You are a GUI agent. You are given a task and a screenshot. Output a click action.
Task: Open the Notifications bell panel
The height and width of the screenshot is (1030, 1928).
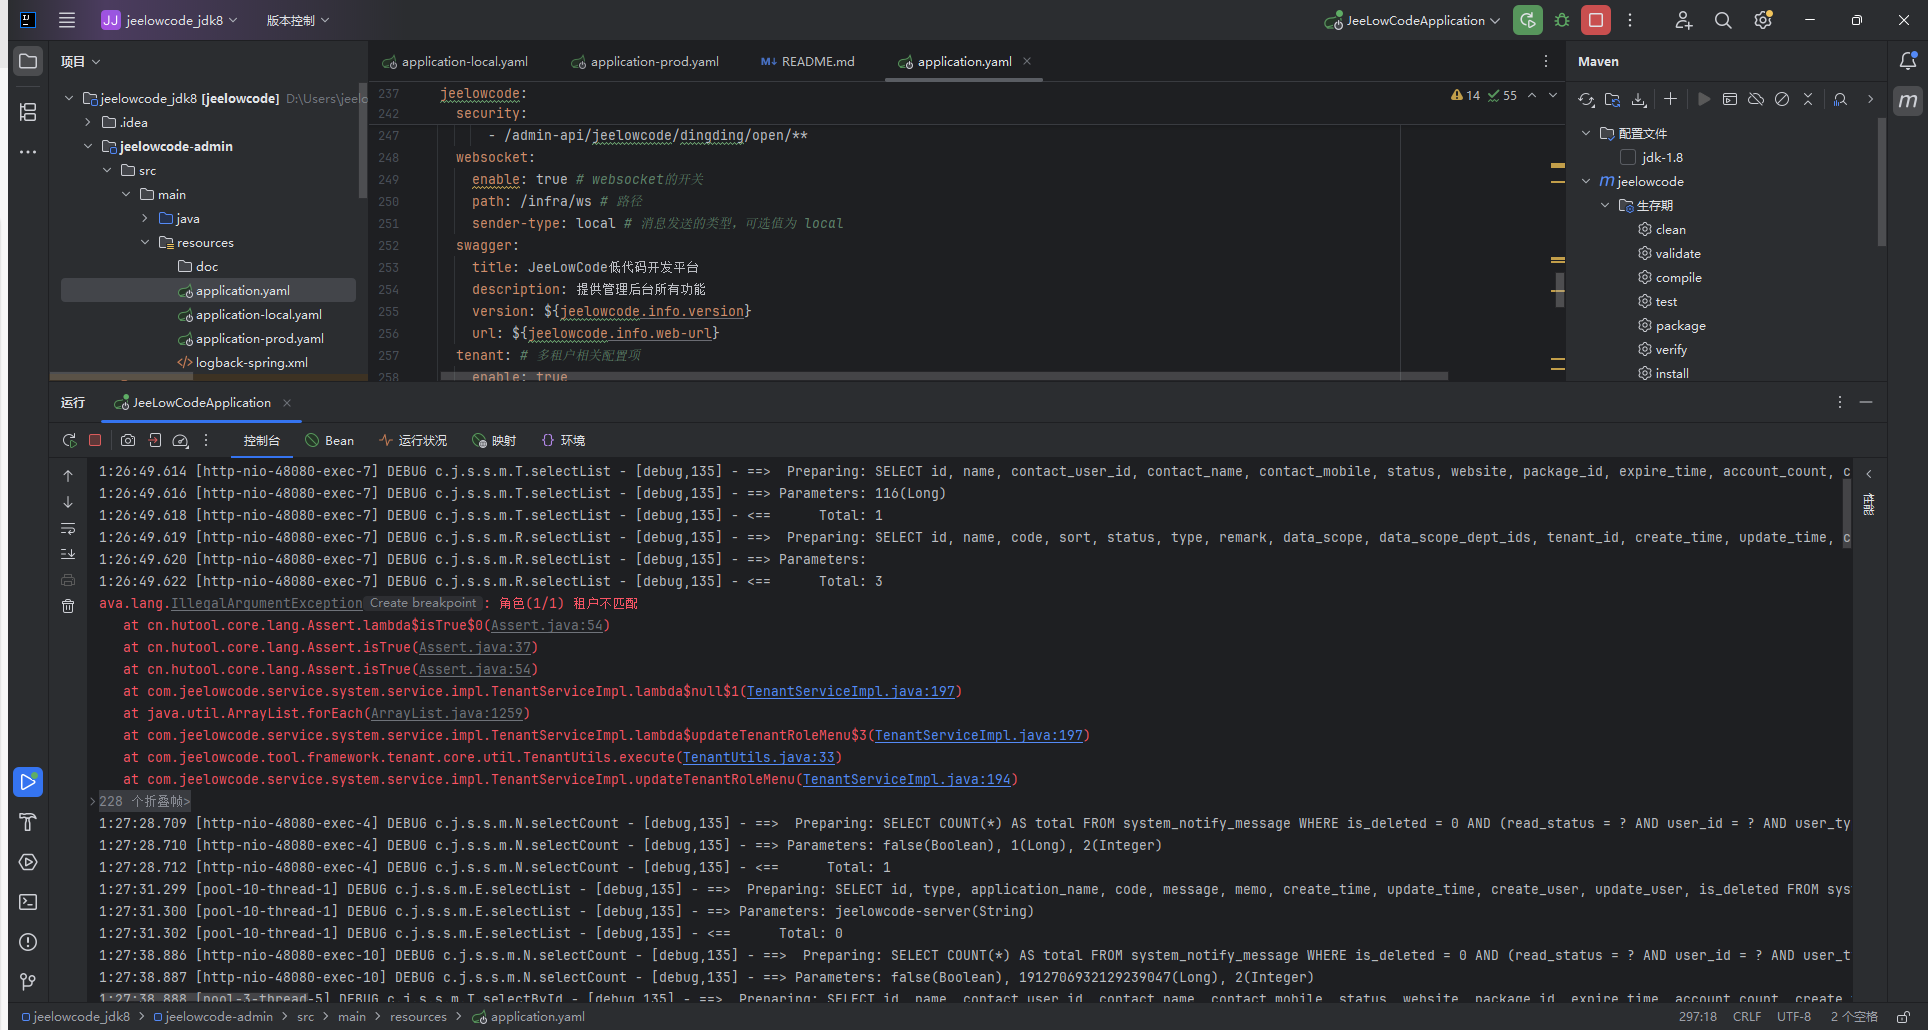(x=1908, y=61)
